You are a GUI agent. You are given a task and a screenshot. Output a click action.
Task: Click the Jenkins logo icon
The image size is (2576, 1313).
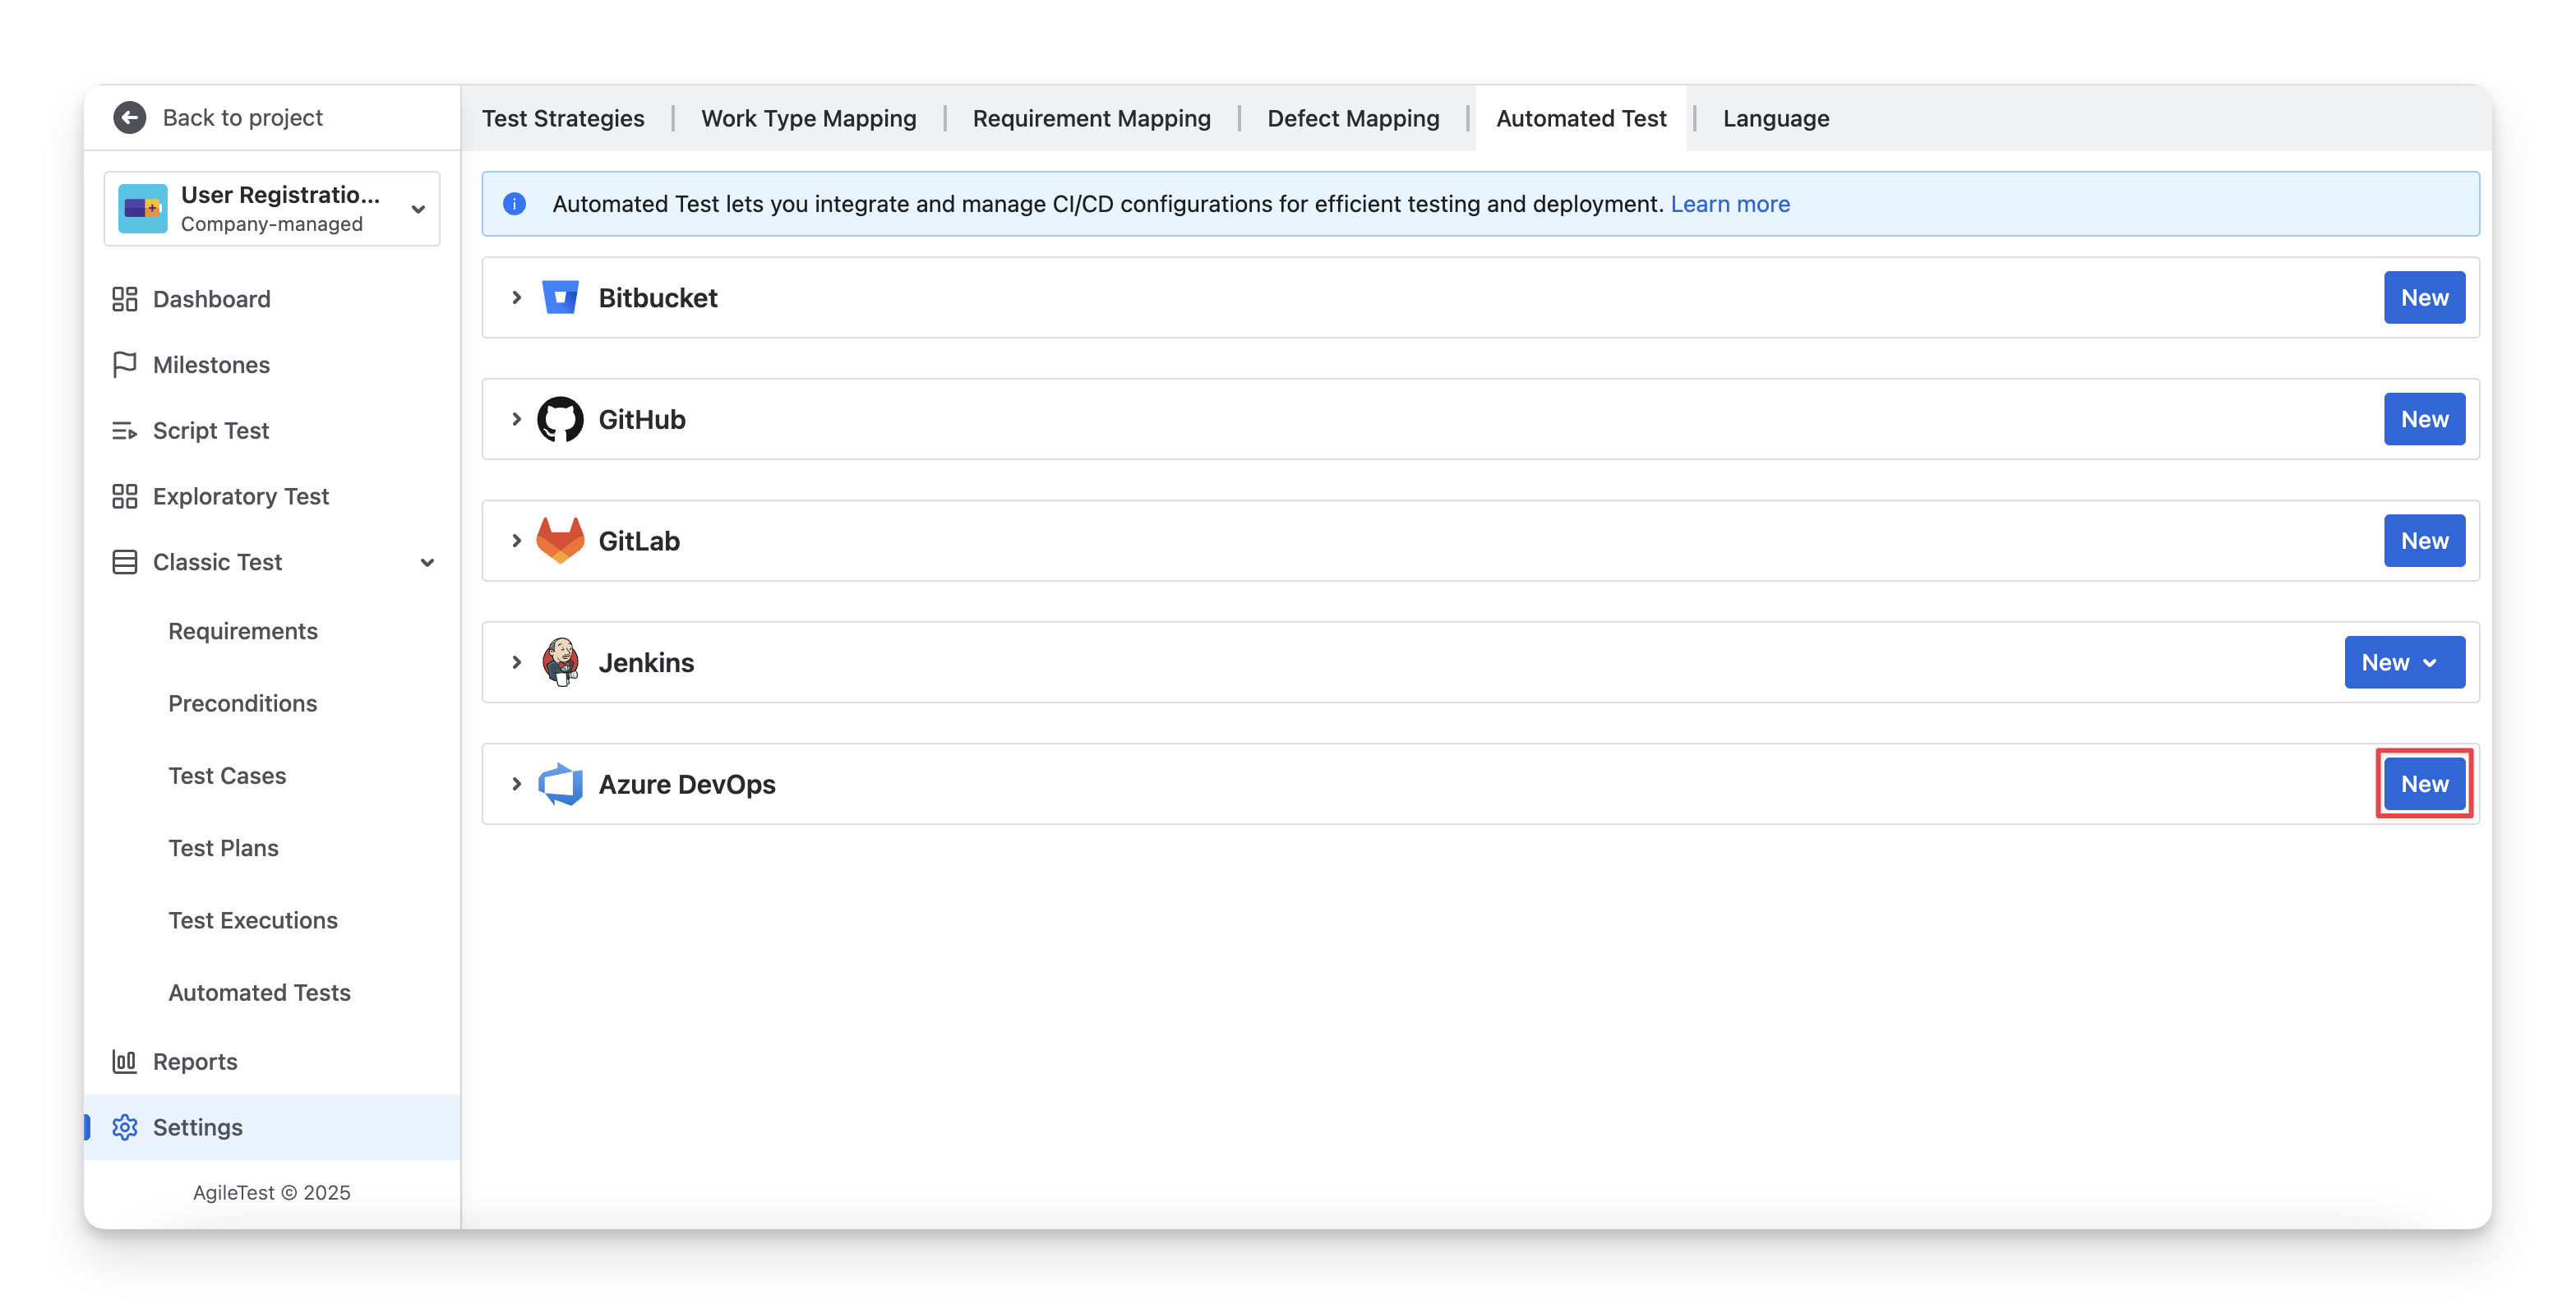tap(560, 662)
